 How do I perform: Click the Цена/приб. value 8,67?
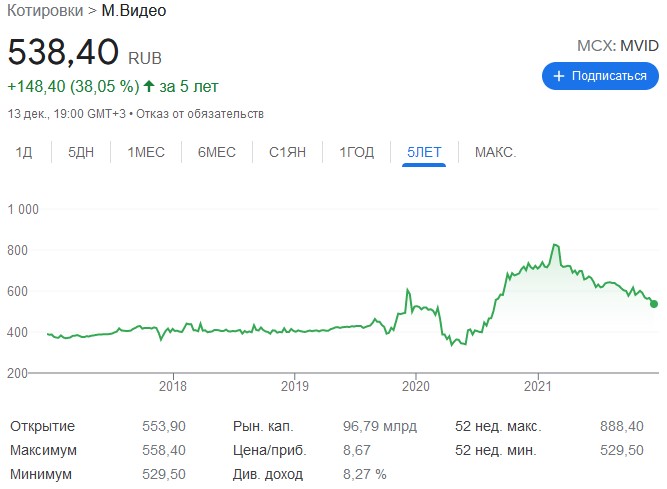coord(356,450)
